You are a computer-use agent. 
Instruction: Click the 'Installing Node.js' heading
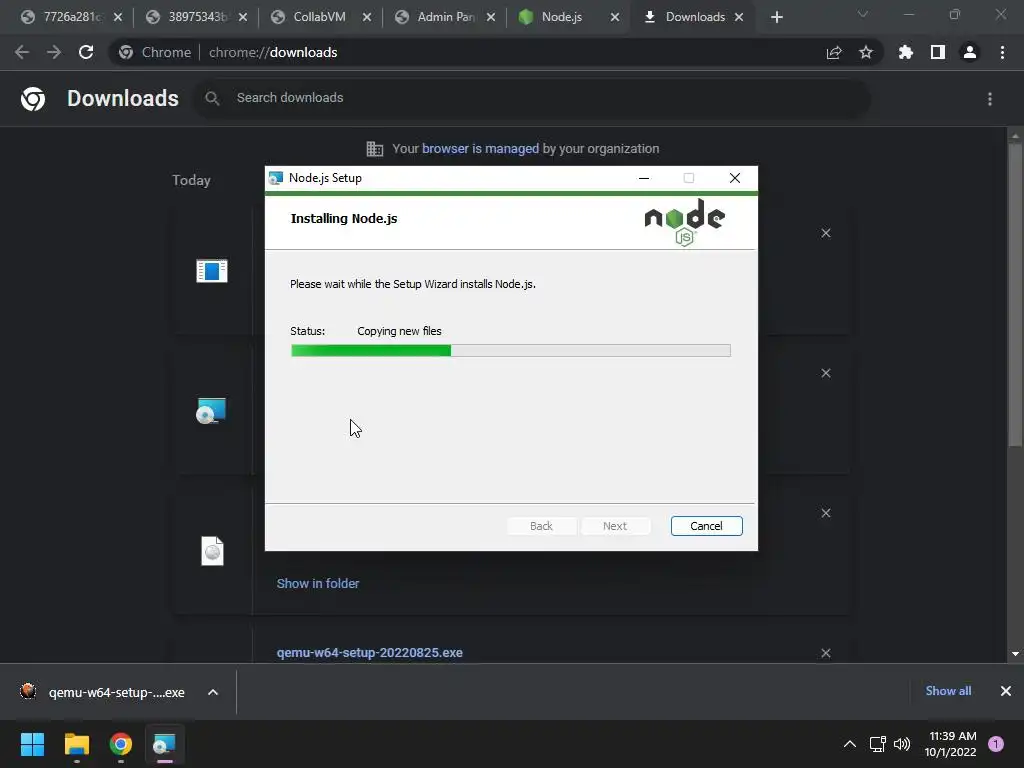tap(344, 219)
